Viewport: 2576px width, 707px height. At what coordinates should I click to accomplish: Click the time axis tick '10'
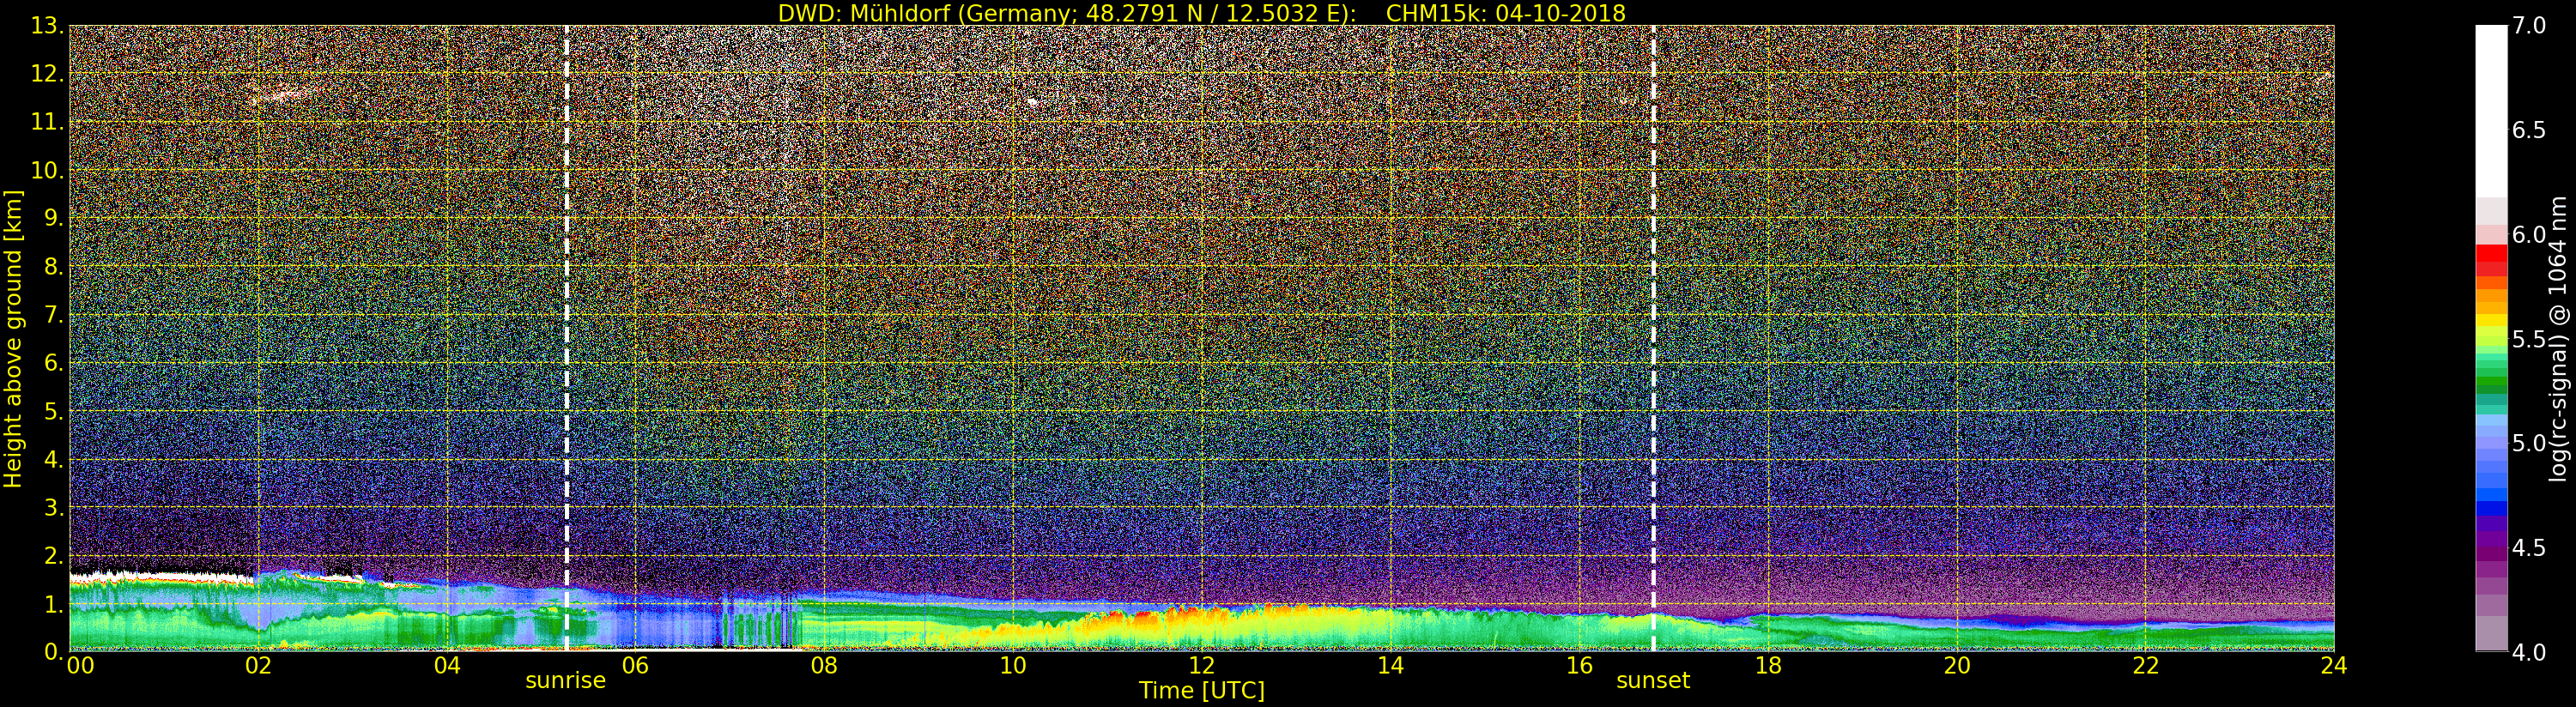[1013, 666]
